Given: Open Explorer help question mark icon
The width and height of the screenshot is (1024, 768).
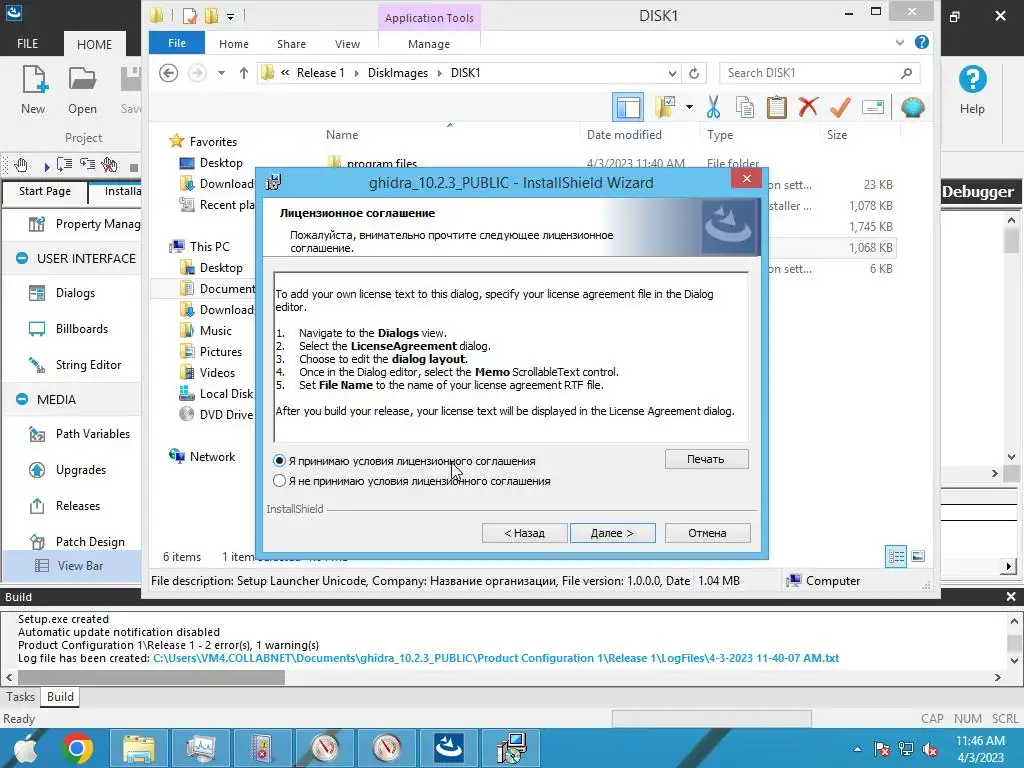Looking at the screenshot, I should pos(922,42).
